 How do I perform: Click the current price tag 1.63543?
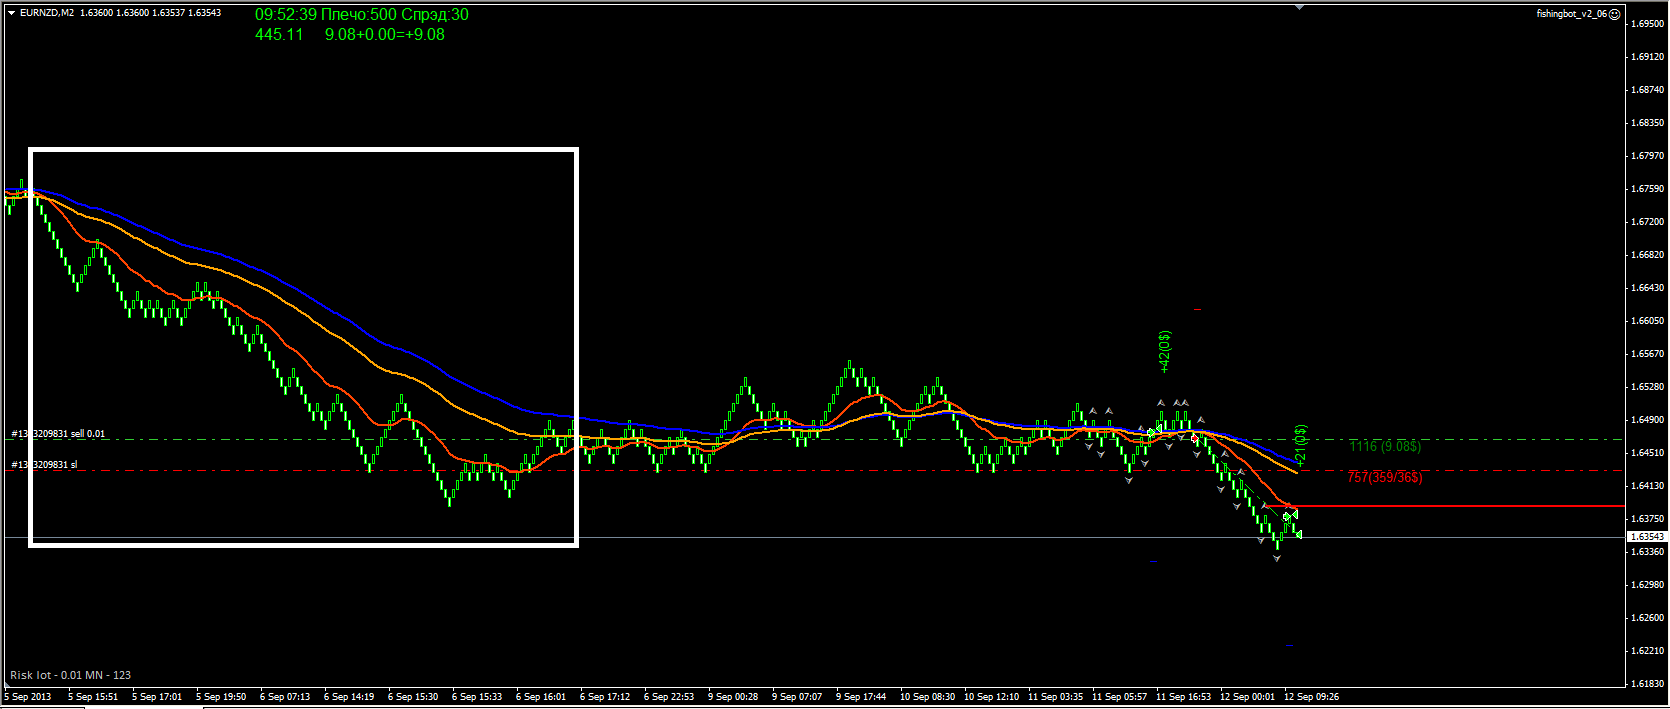1647,537
